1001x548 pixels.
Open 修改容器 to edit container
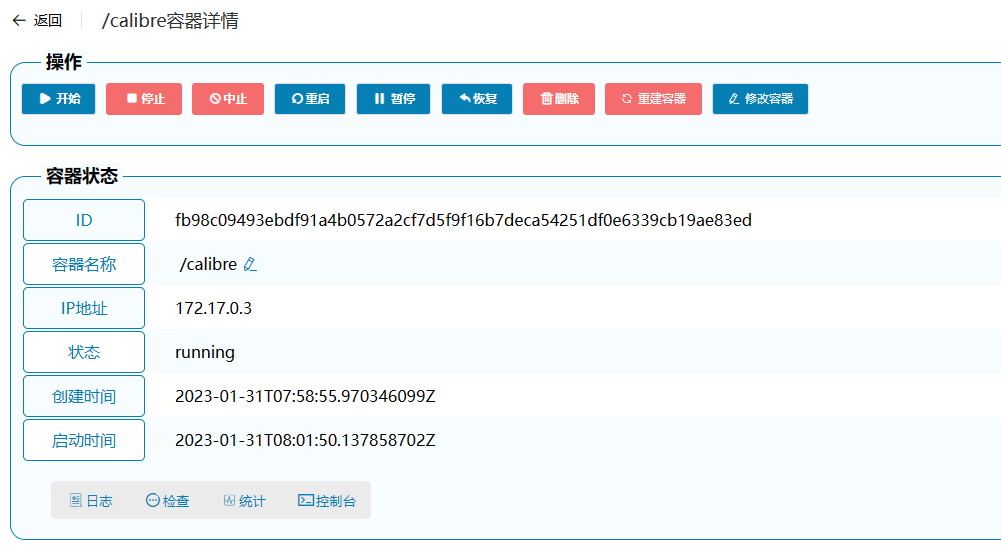[760, 99]
